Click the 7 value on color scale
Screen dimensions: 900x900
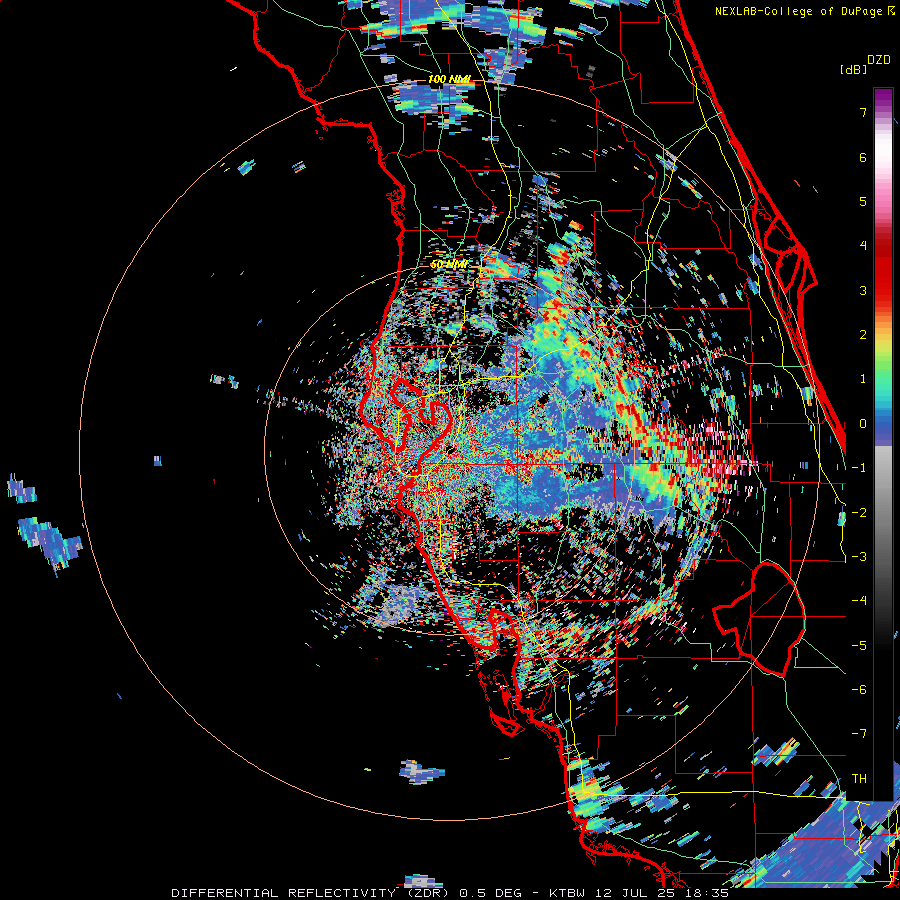(863, 112)
